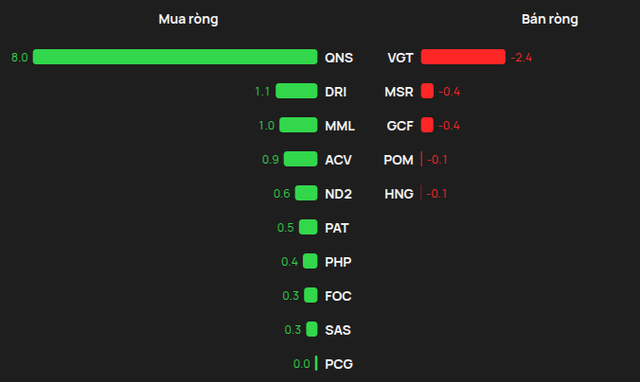Select the HNG ticker label
Viewport: 640px width, 382px height.
click(399, 194)
